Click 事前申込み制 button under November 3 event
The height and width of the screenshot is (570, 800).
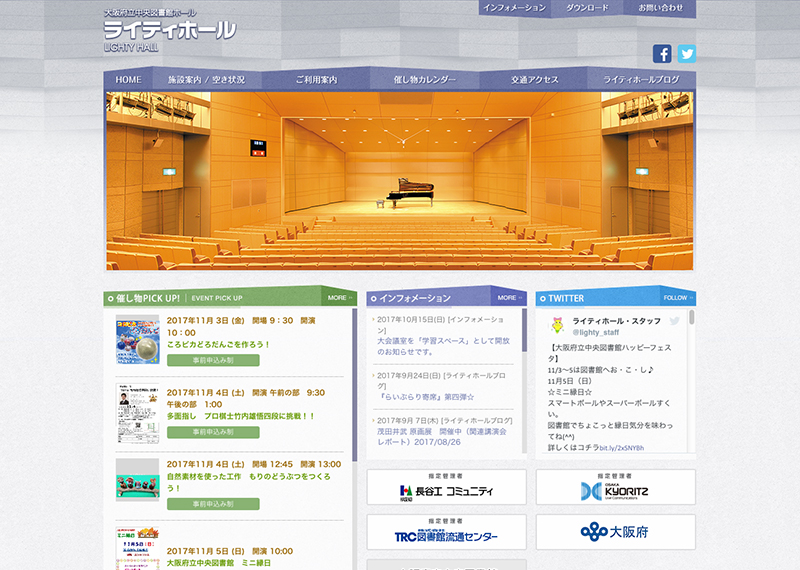point(213,360)
